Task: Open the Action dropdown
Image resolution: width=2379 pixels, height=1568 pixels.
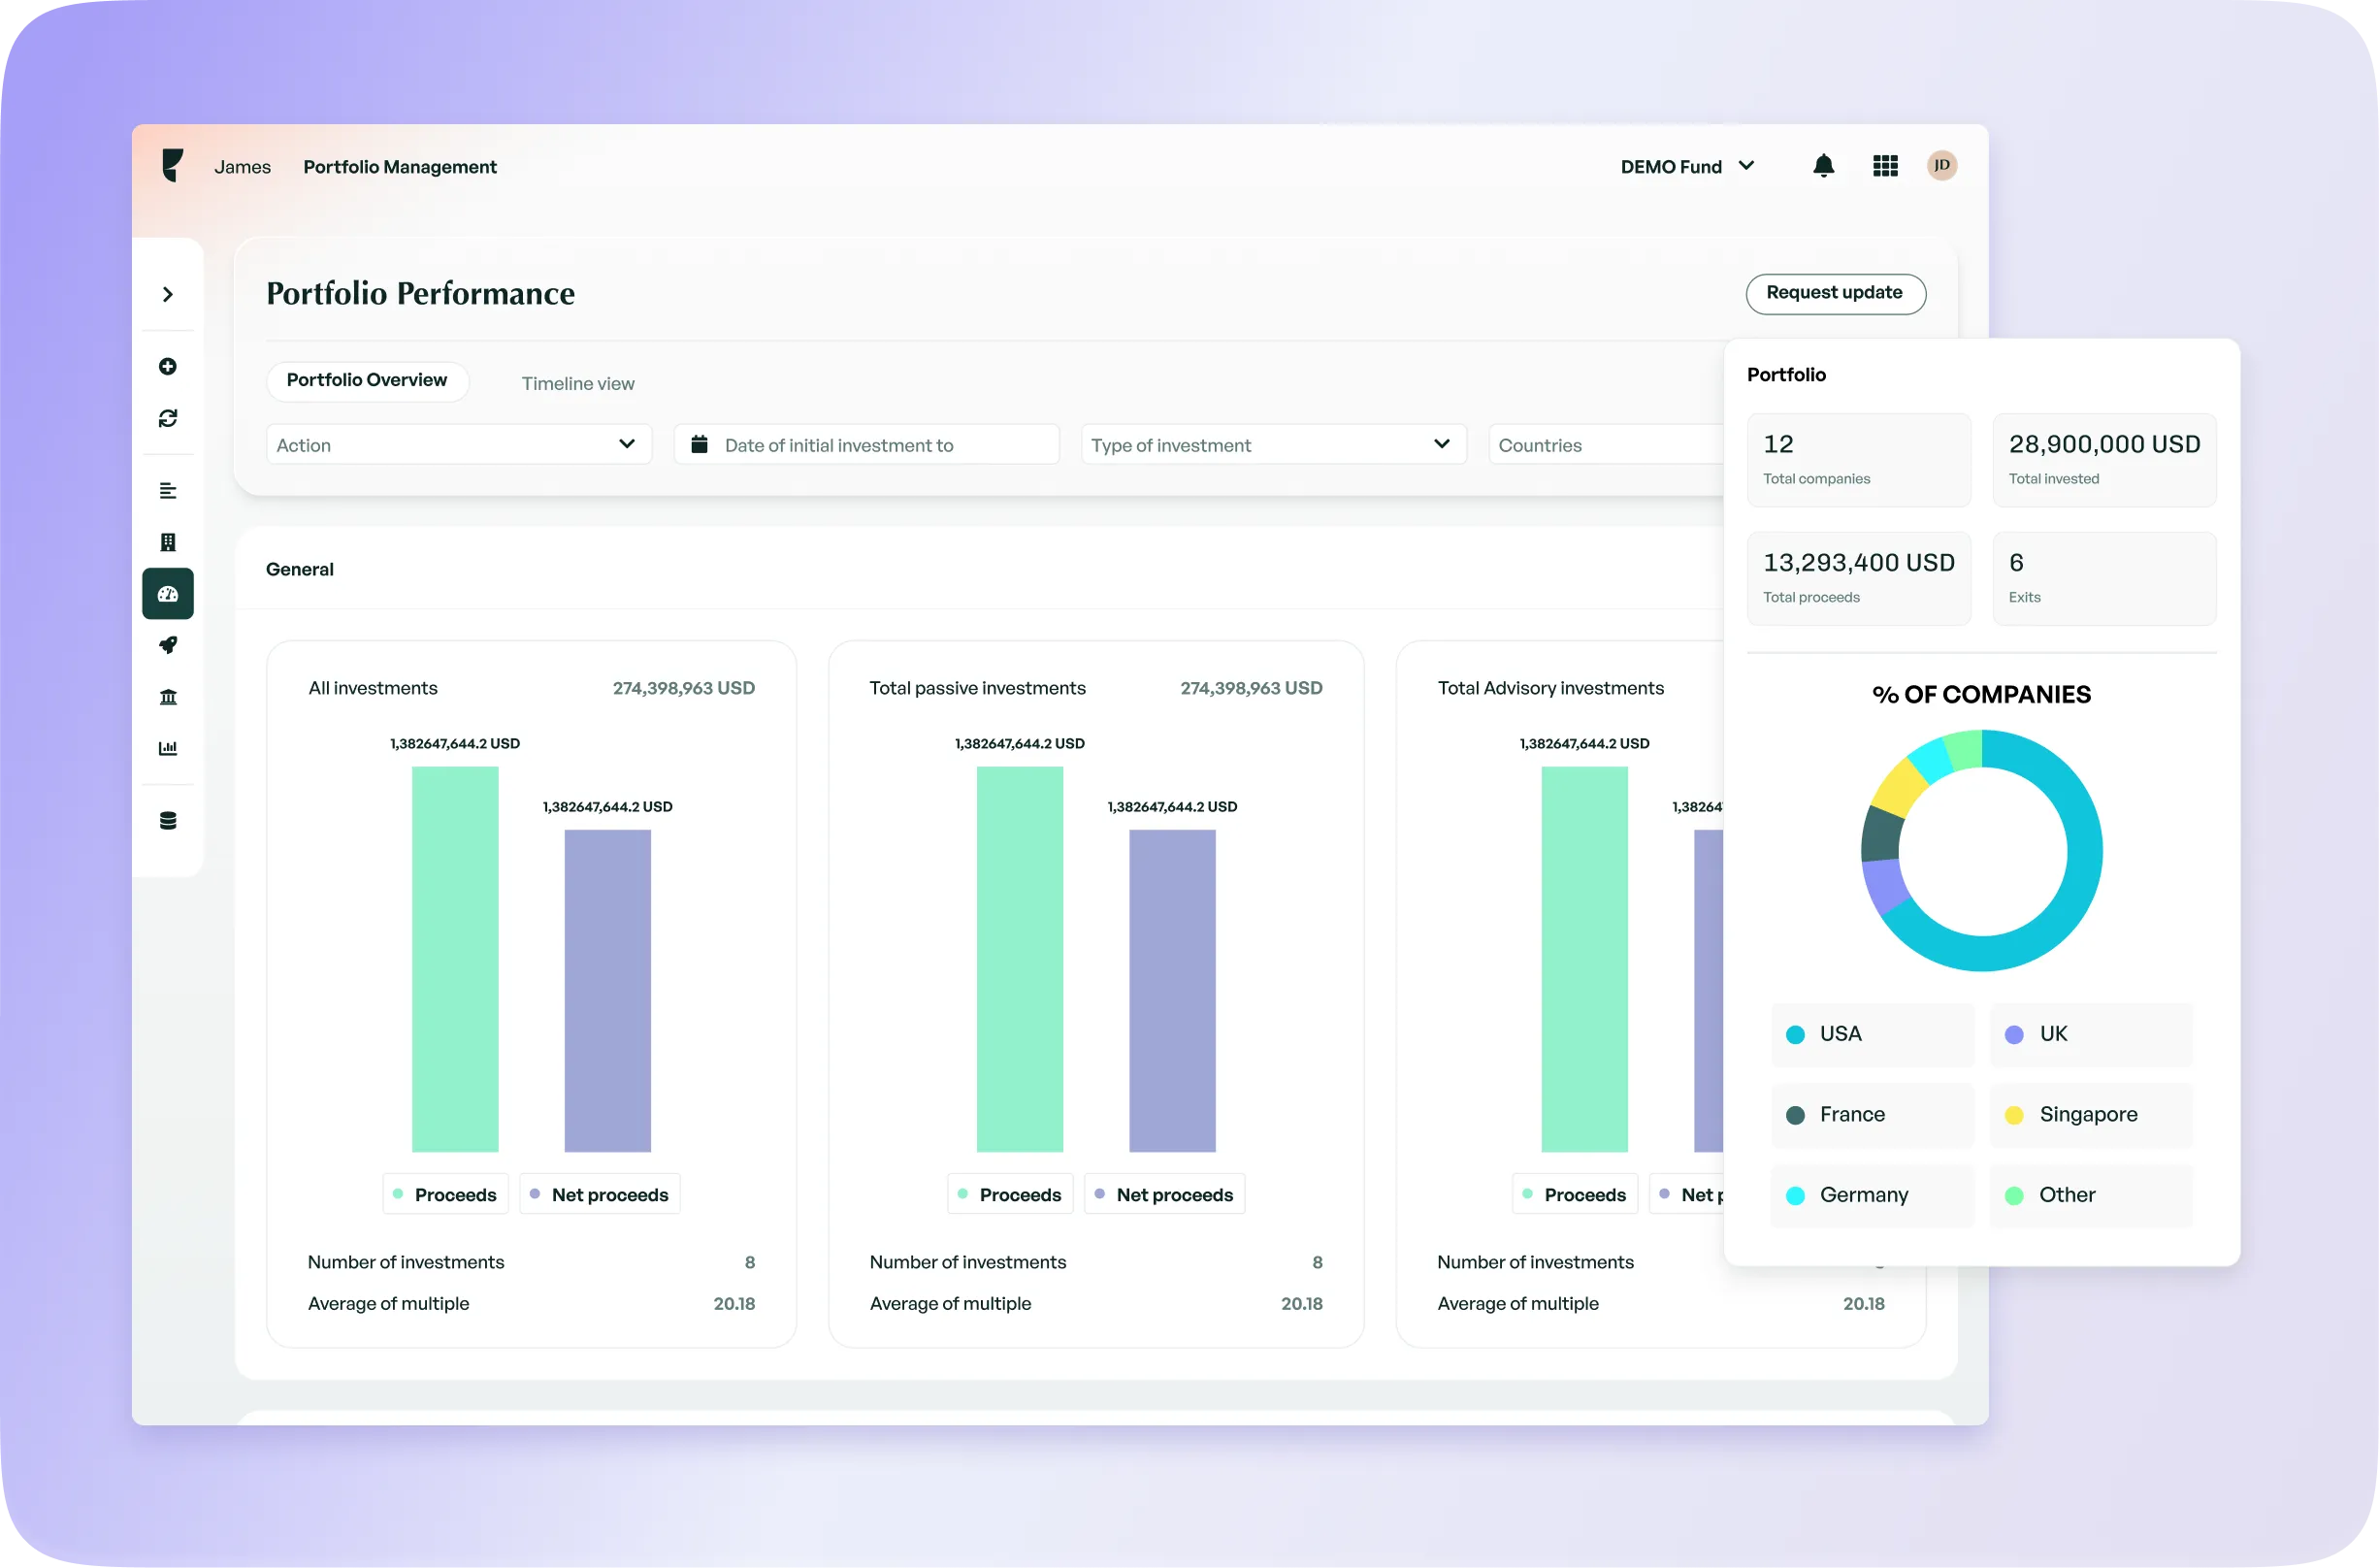Action: 458,445
